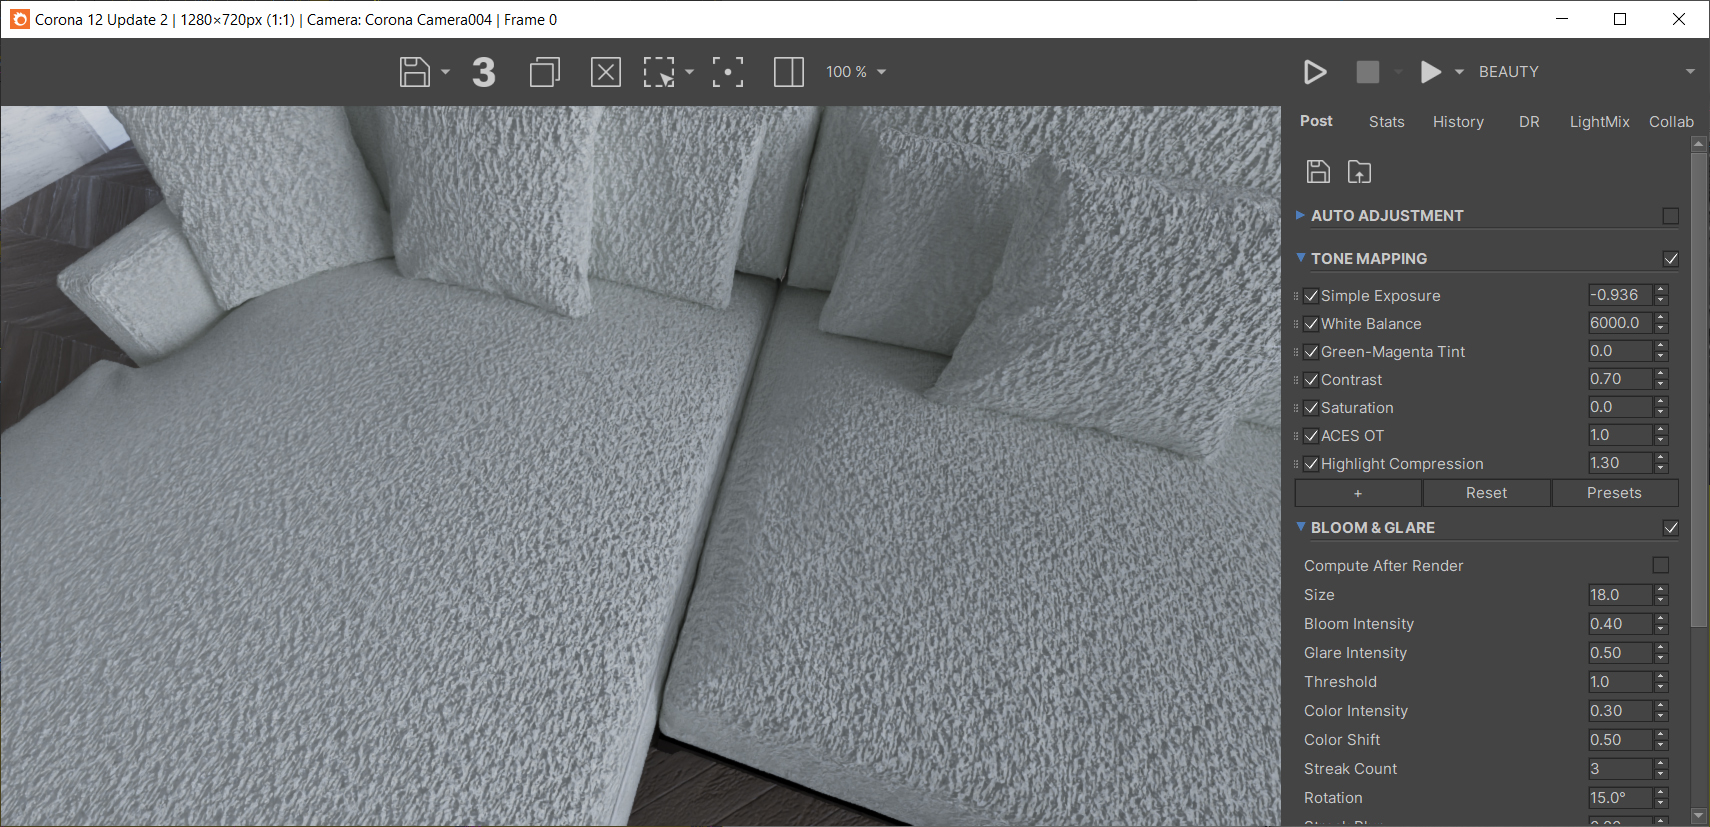Click the Glare Intensity value field

tap(1620, 653)
